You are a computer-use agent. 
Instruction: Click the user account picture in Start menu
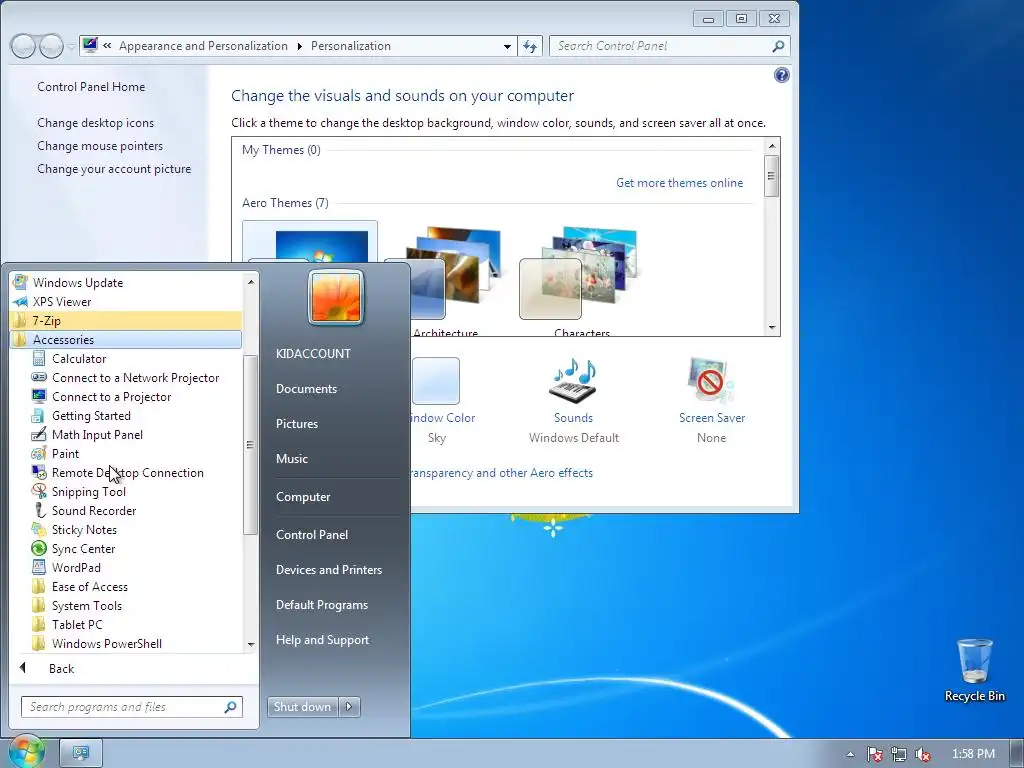tap(336, 297)
